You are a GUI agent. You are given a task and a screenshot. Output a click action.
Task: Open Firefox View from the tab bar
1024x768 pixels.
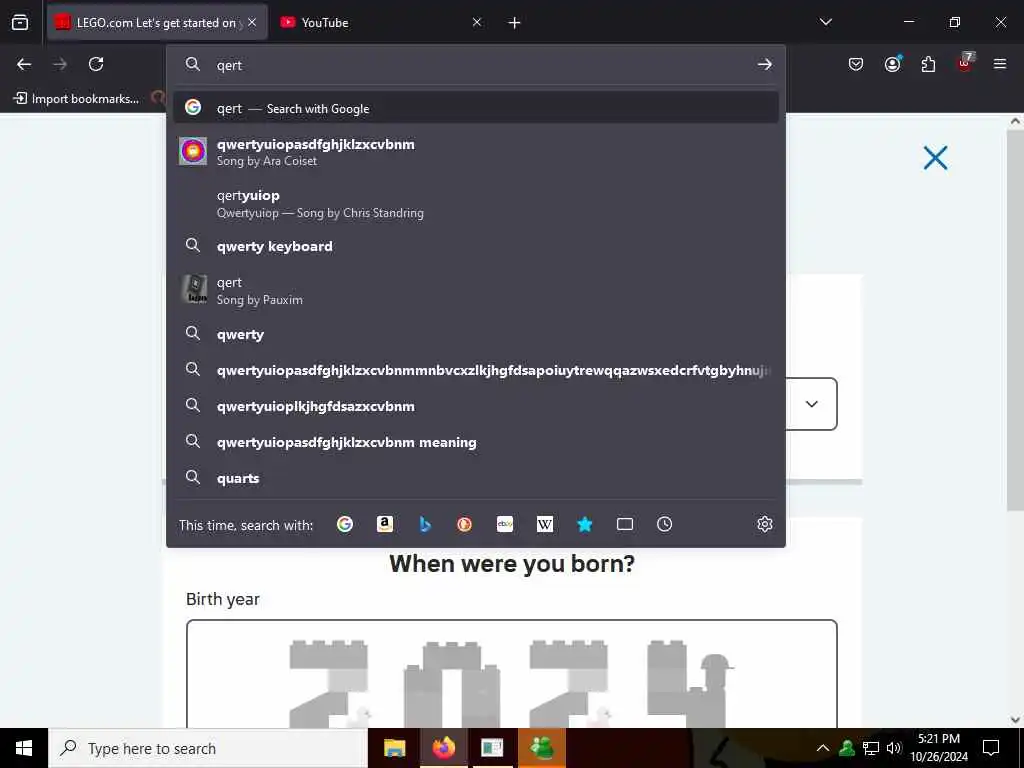20,23
